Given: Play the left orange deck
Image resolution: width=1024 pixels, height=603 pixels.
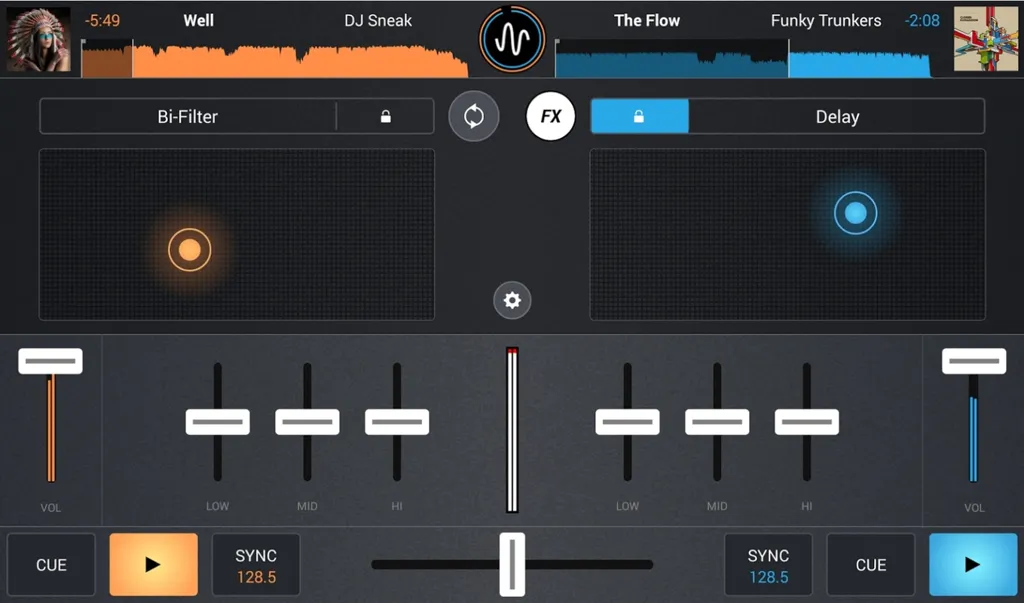Looking at the screenshot, I should tap(153, 564).
